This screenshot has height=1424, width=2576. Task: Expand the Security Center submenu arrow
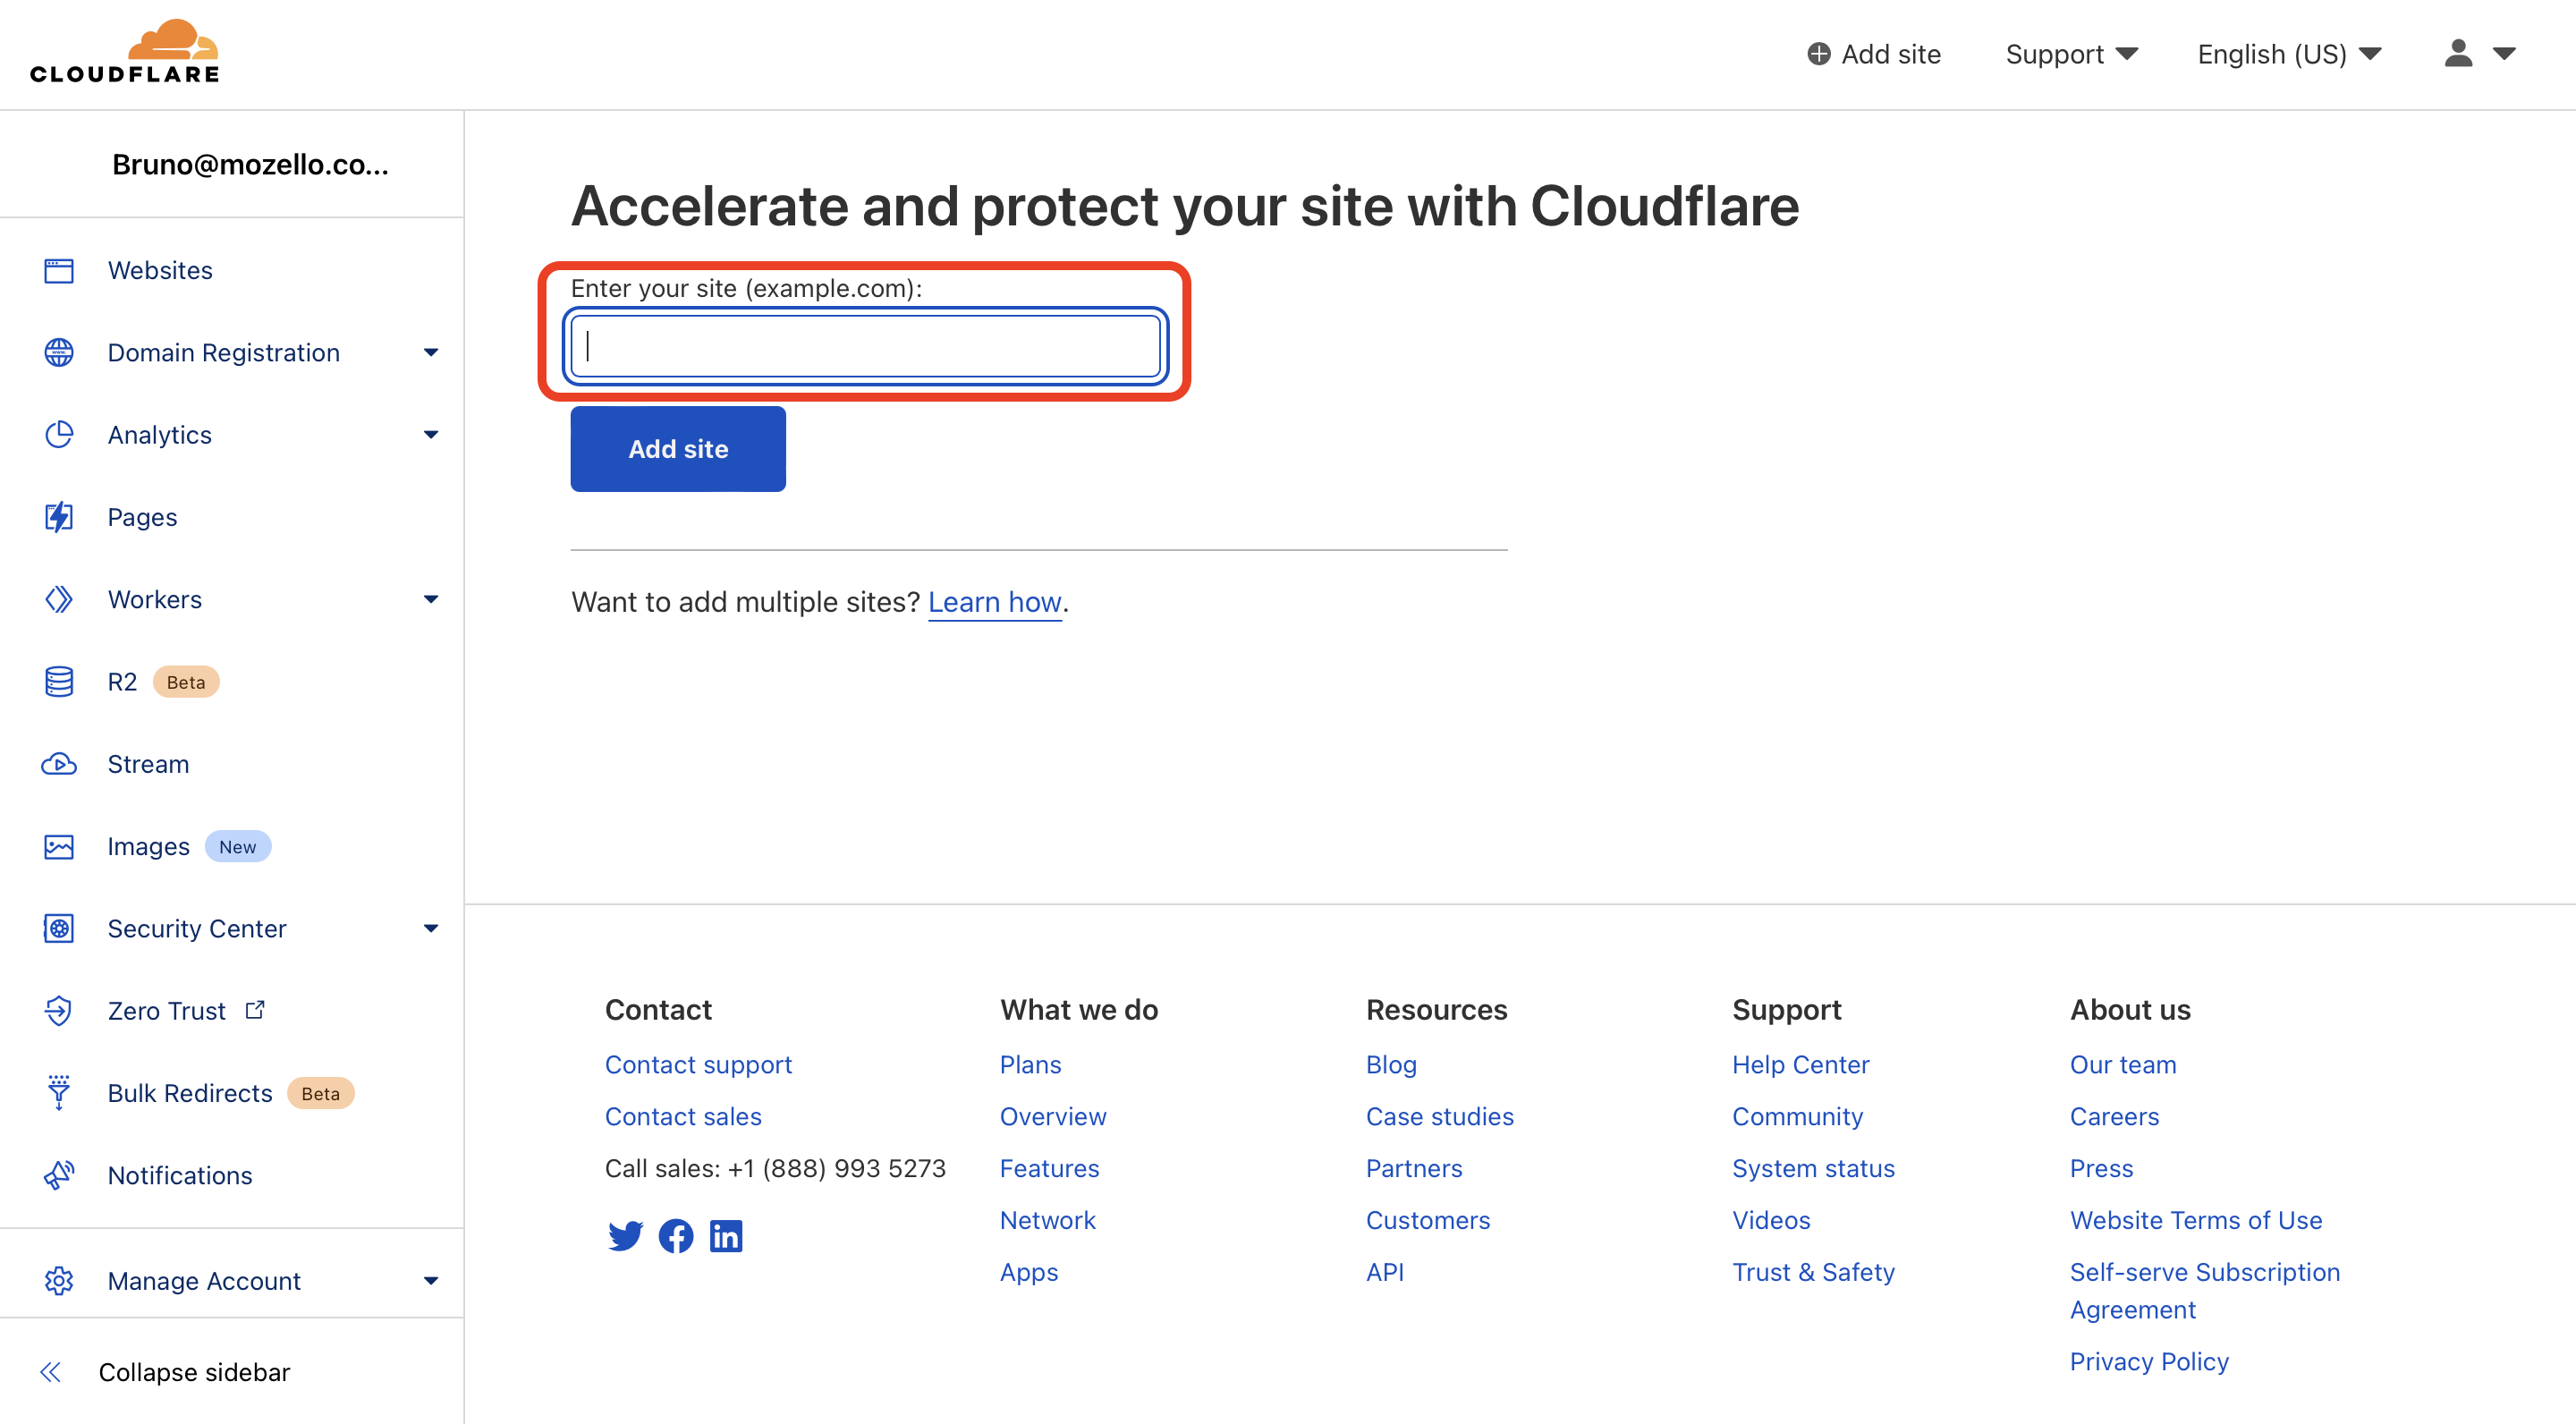click(431, 928)
